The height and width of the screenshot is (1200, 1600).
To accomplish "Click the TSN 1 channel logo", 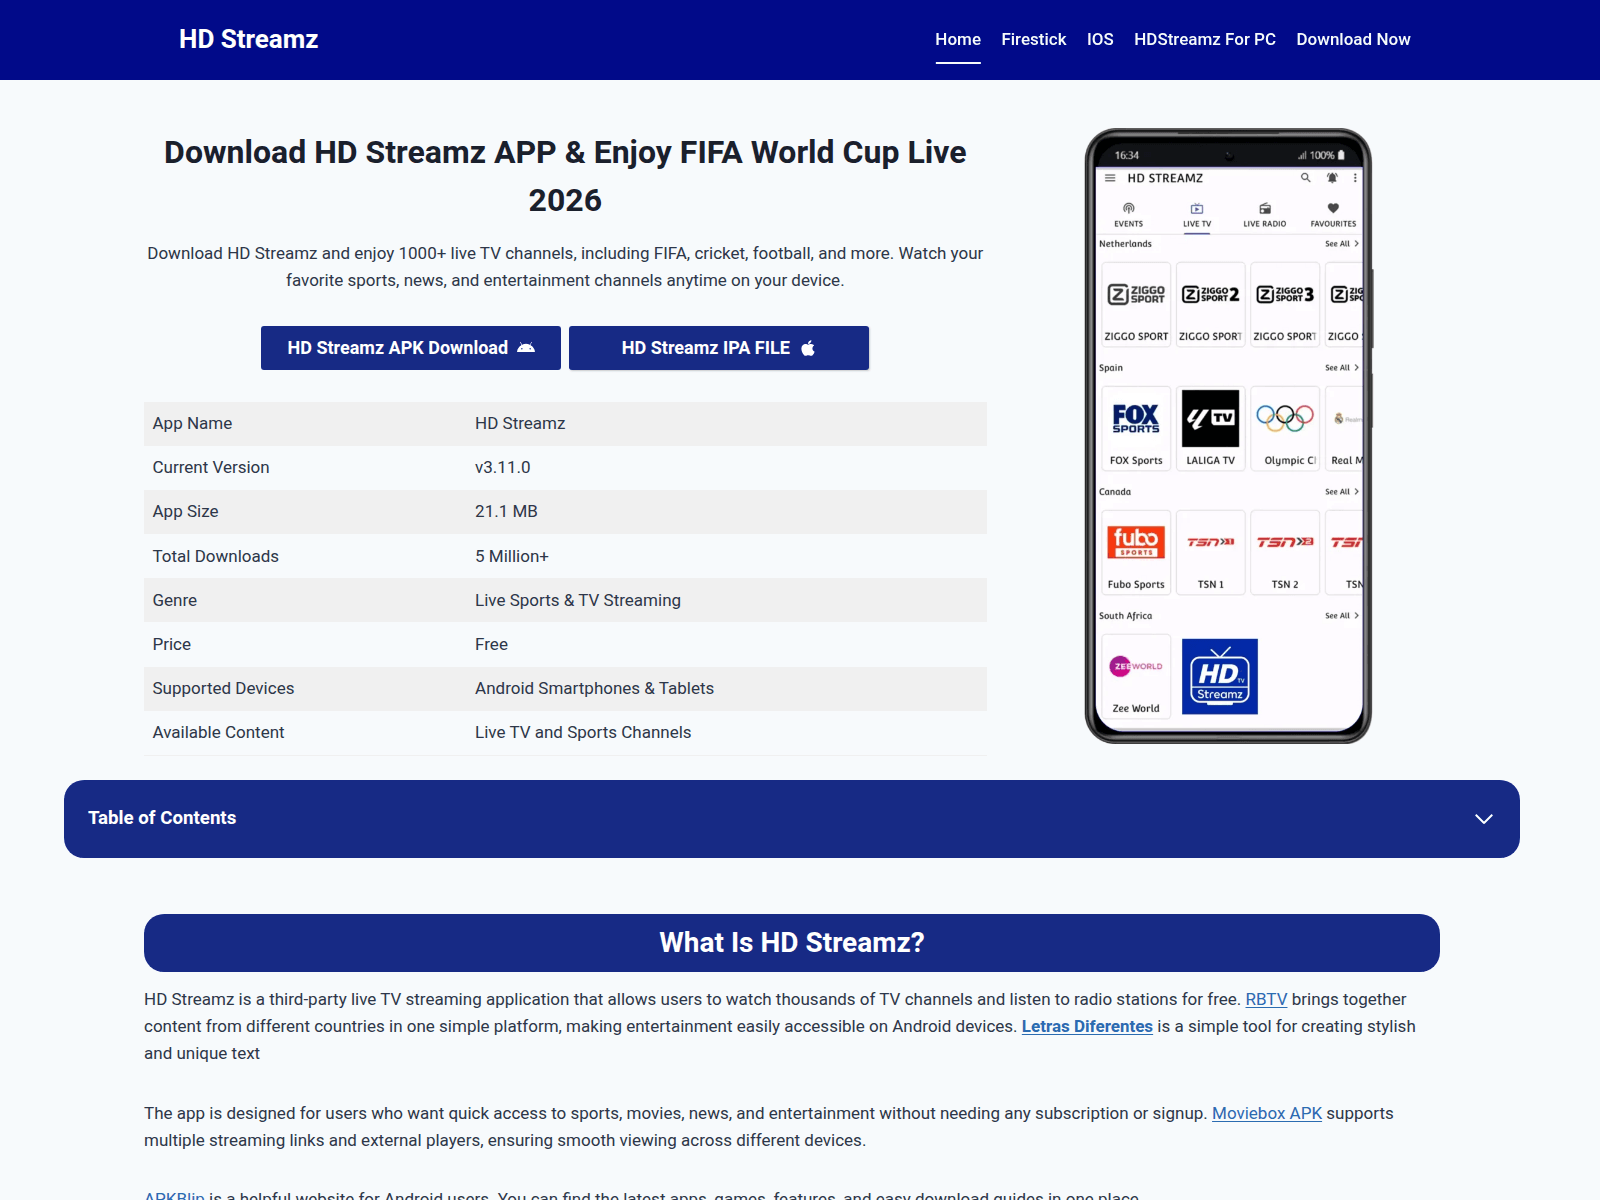I will click(x=1211, y=542).
